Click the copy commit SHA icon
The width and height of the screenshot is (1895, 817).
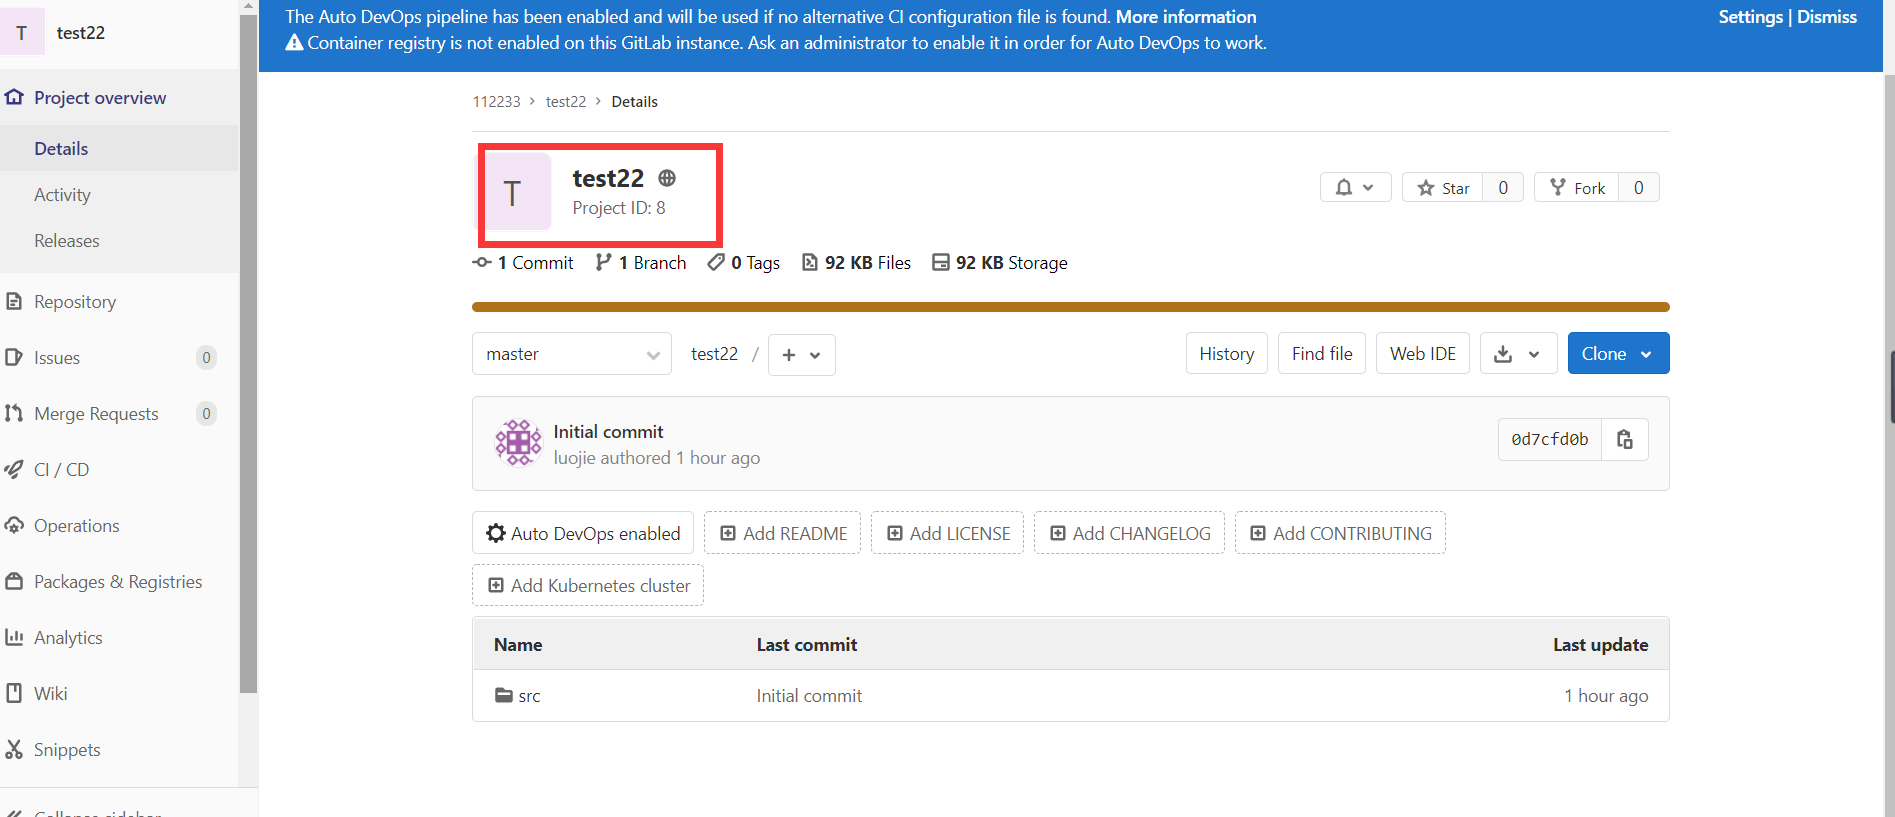pyautogui.click(x=1624, y=439)
